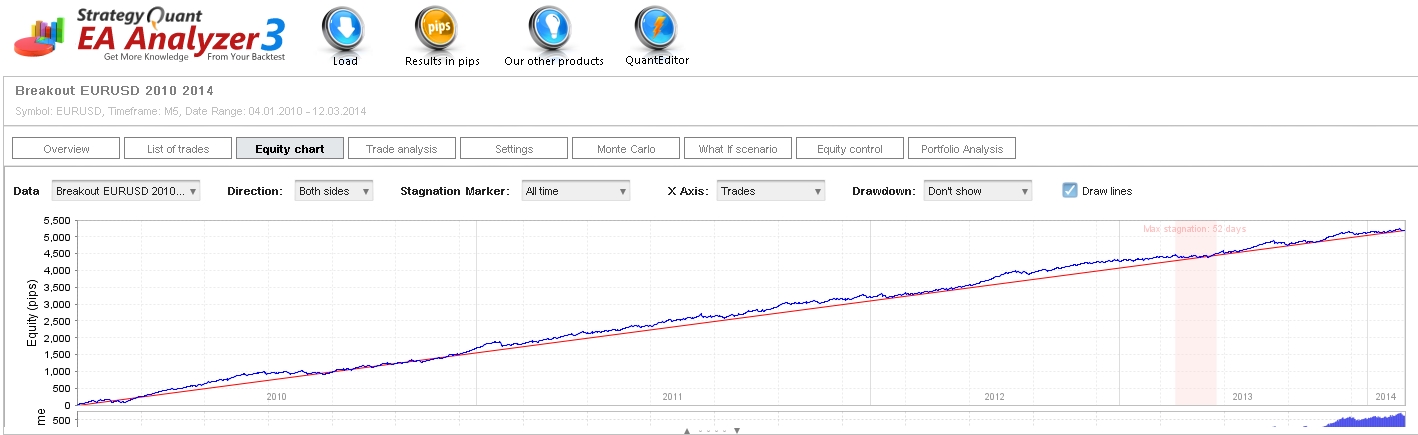Click the Symbol EURUSD Timeframe M5 info line
Viewport: 1418px width, 435px height.
tap(191, 111)
